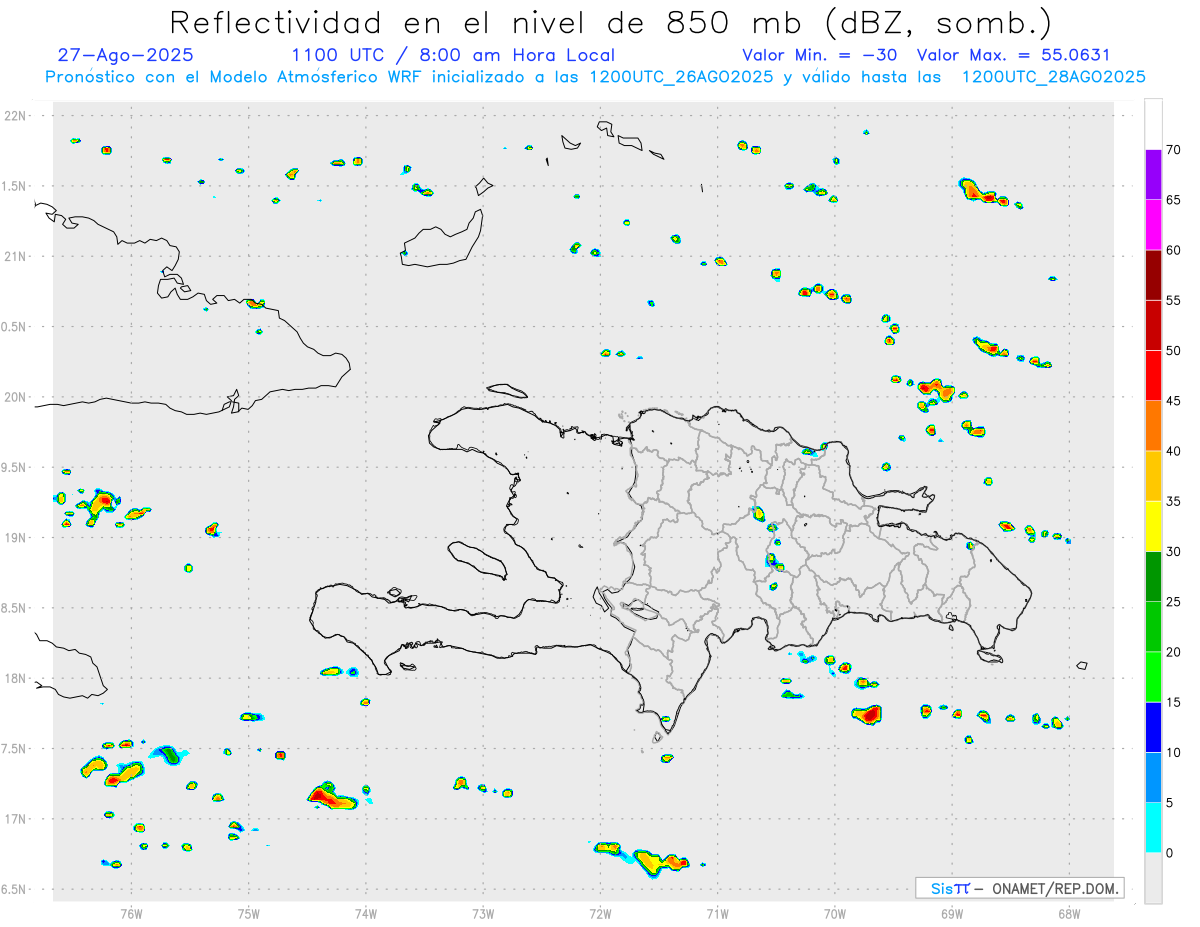Click the '75W' longitude axis label
1200x927 pixels.
pyautogui.click(x=248, y=913)
